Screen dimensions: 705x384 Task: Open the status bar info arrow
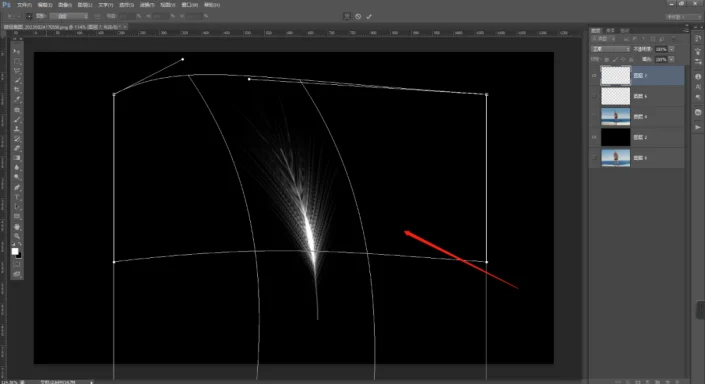tap(91, 382)
